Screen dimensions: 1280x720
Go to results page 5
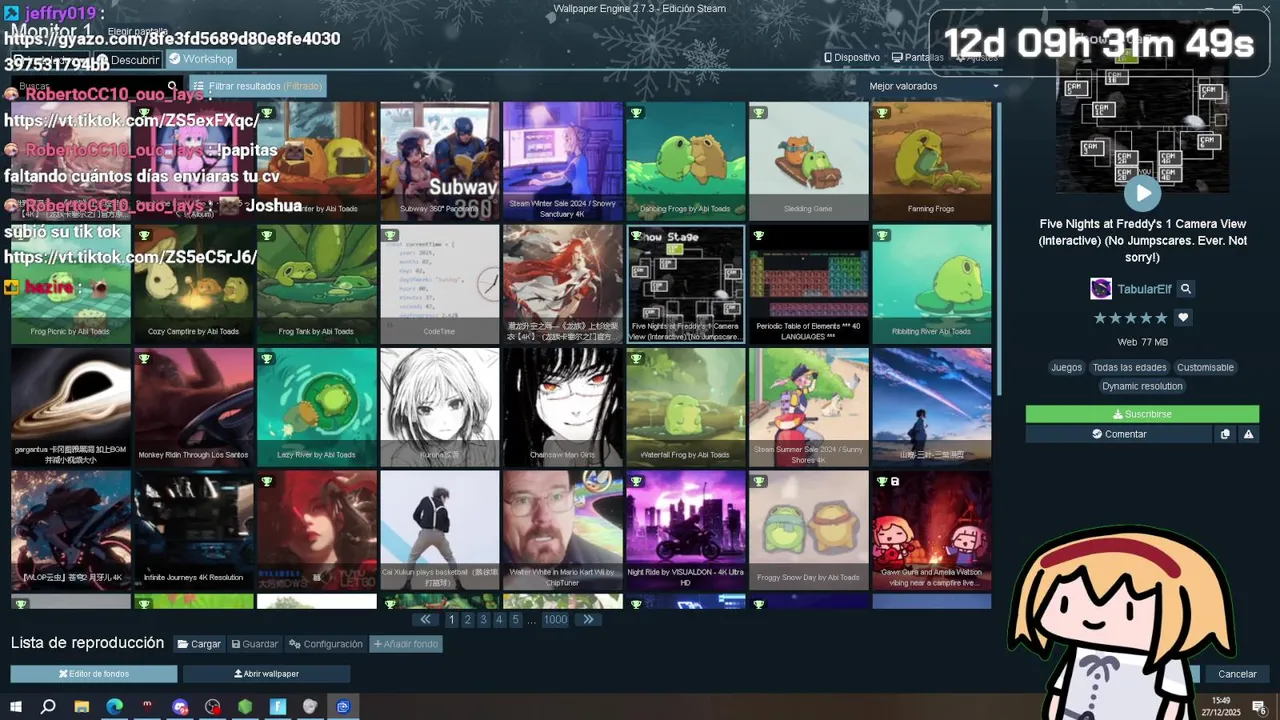pyautogui.click(x=515, y=619)
